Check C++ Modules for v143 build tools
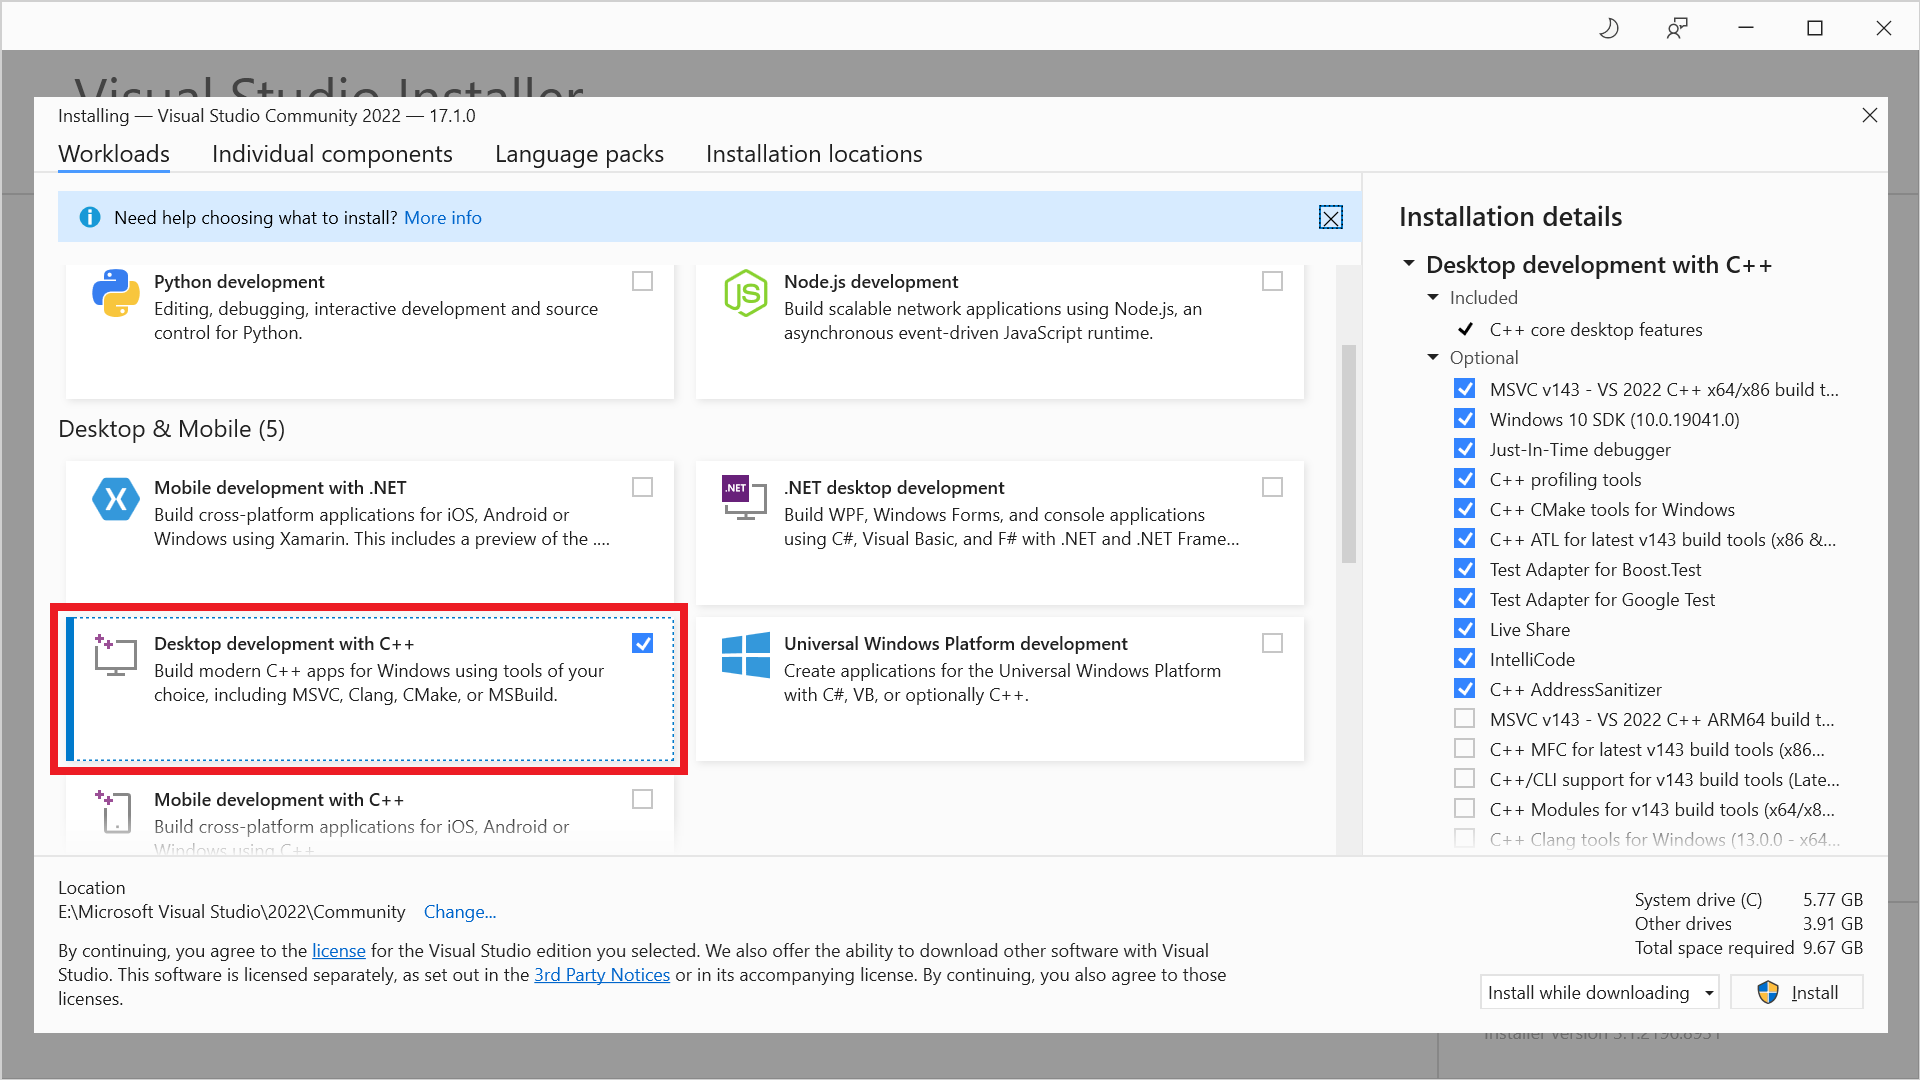Viewport: 1920px width, 1080px height. (1464, 809)
